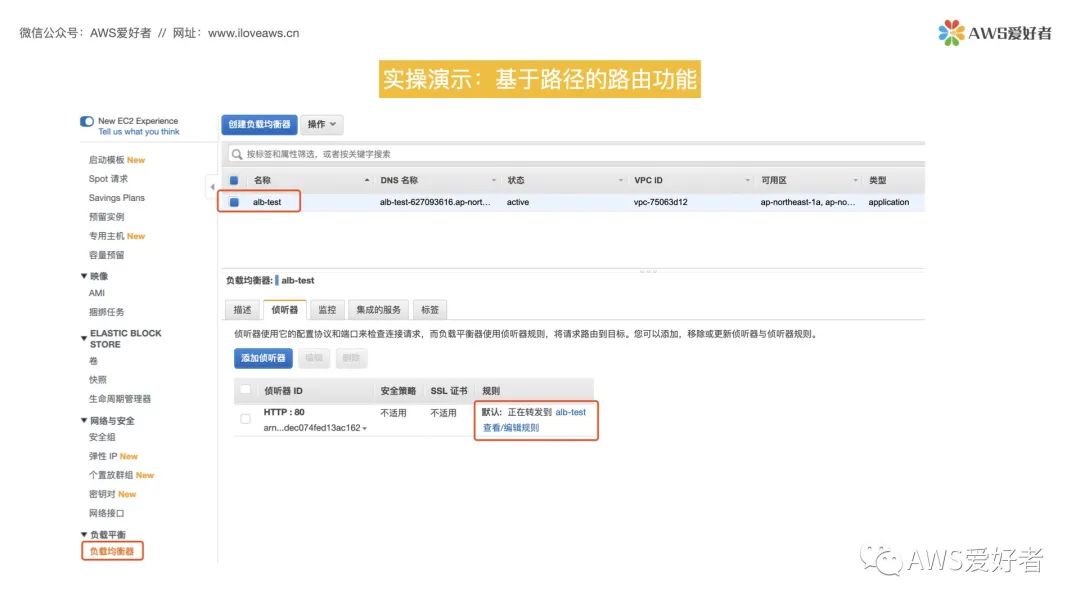Open 快照 in the sidebar
This screenshot has height=608, width=1080.
tap(98, 379)
